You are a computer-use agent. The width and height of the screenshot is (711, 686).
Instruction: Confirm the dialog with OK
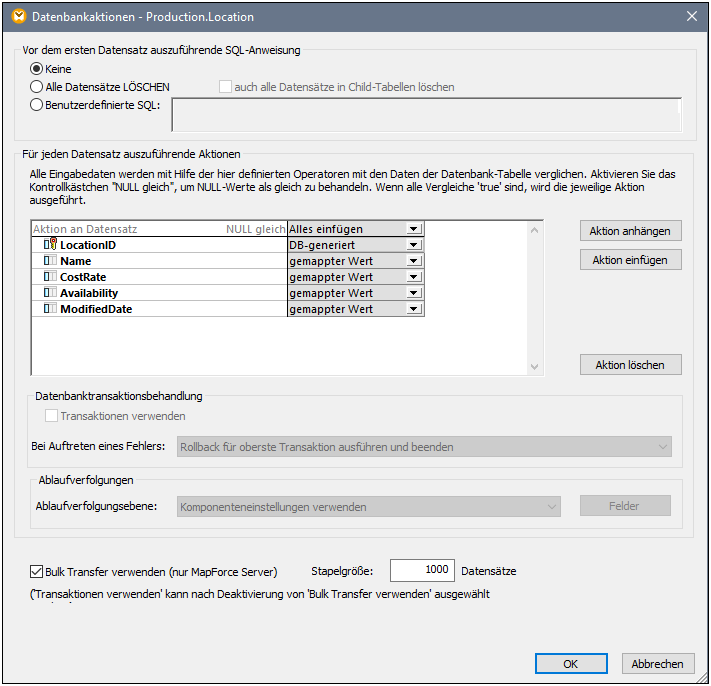(x=570, y=664)
